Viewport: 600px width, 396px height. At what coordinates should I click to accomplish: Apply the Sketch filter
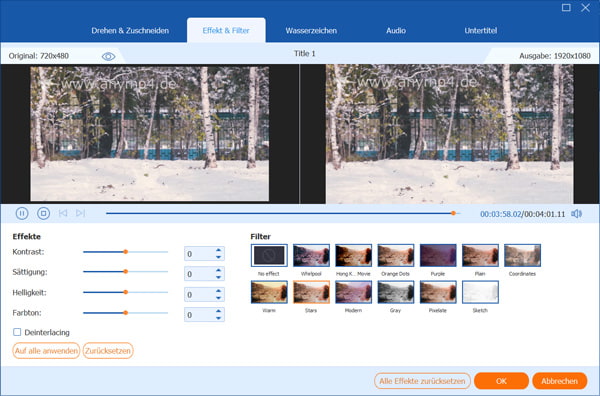(x=480, y=292)
